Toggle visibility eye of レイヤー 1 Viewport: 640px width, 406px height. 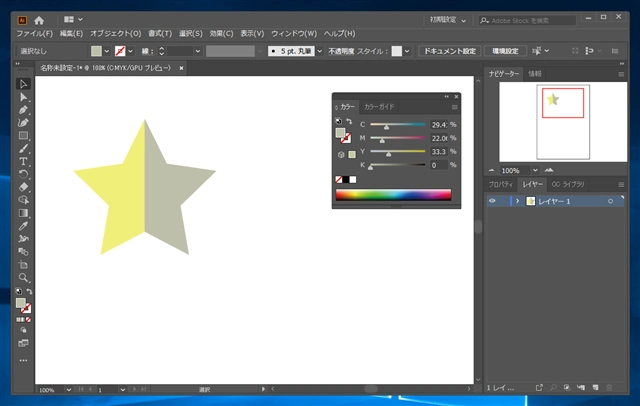[492, 201]
